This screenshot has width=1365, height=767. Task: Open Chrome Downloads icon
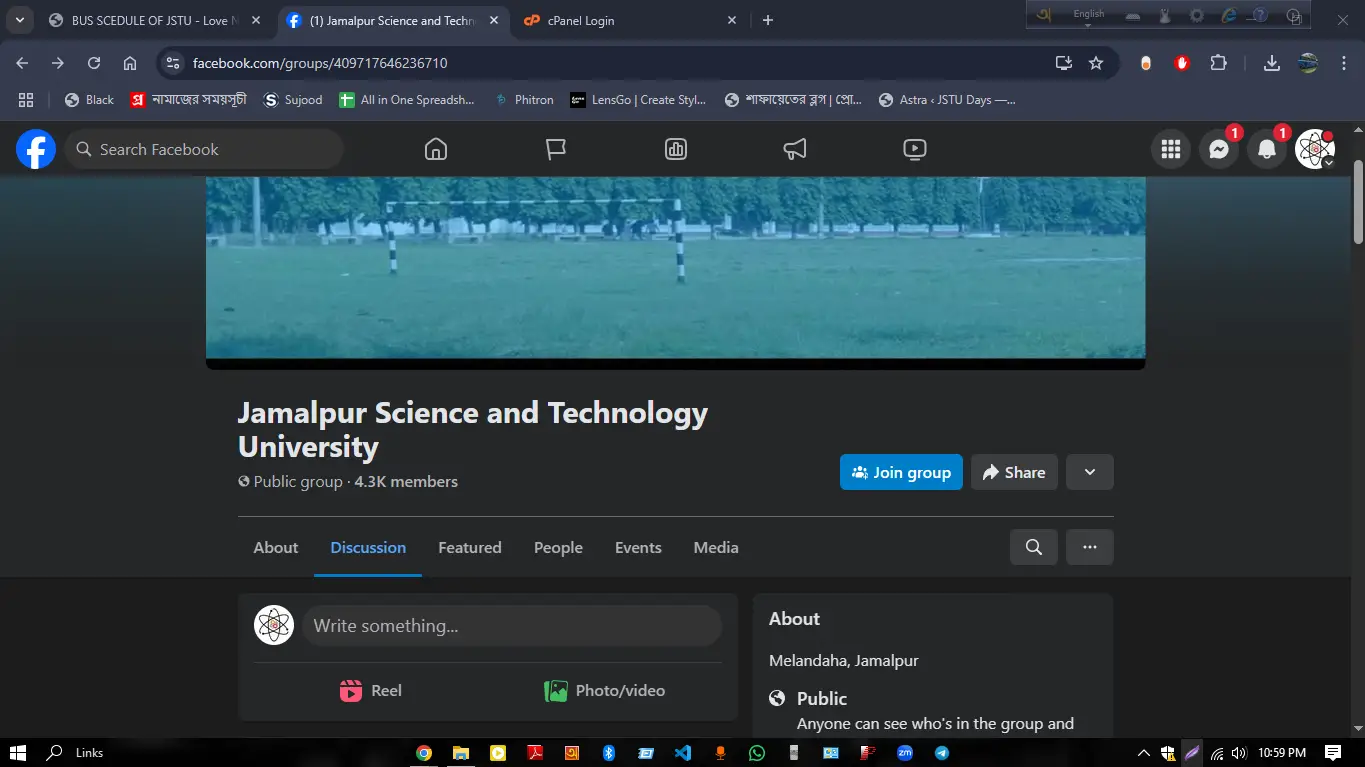(x=1272, y=63)
